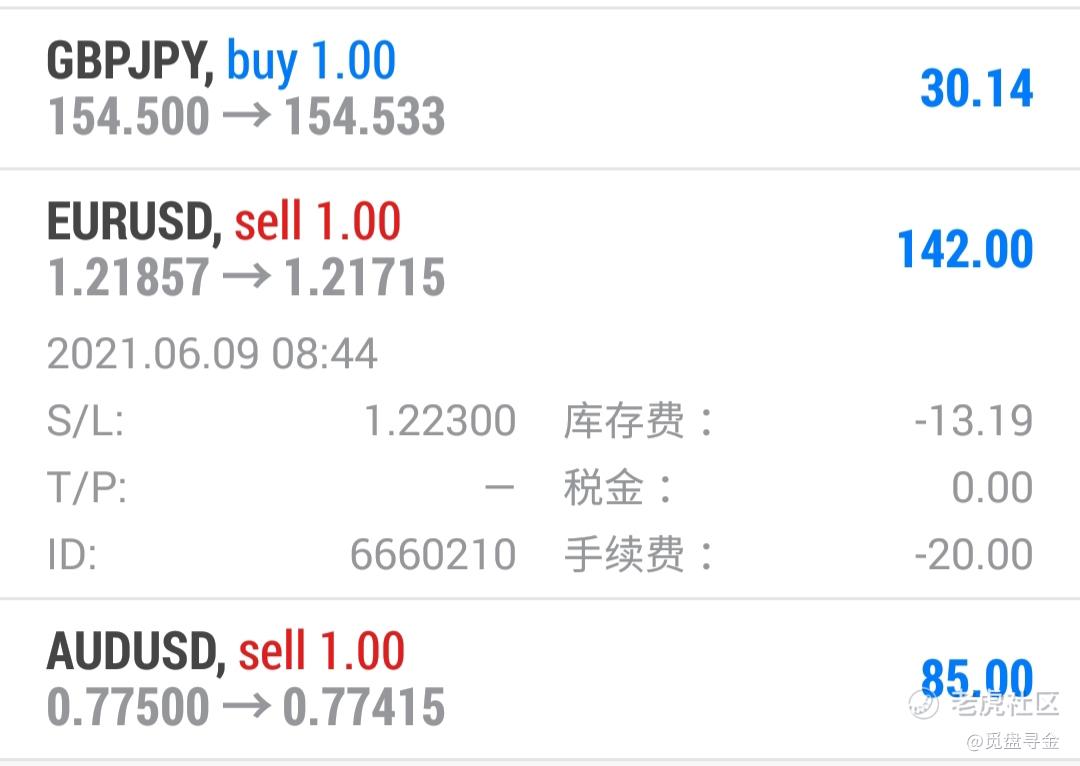Select the open time 2021.06.09 08:44
The image size is (1080, 766).
coord(212,354)
